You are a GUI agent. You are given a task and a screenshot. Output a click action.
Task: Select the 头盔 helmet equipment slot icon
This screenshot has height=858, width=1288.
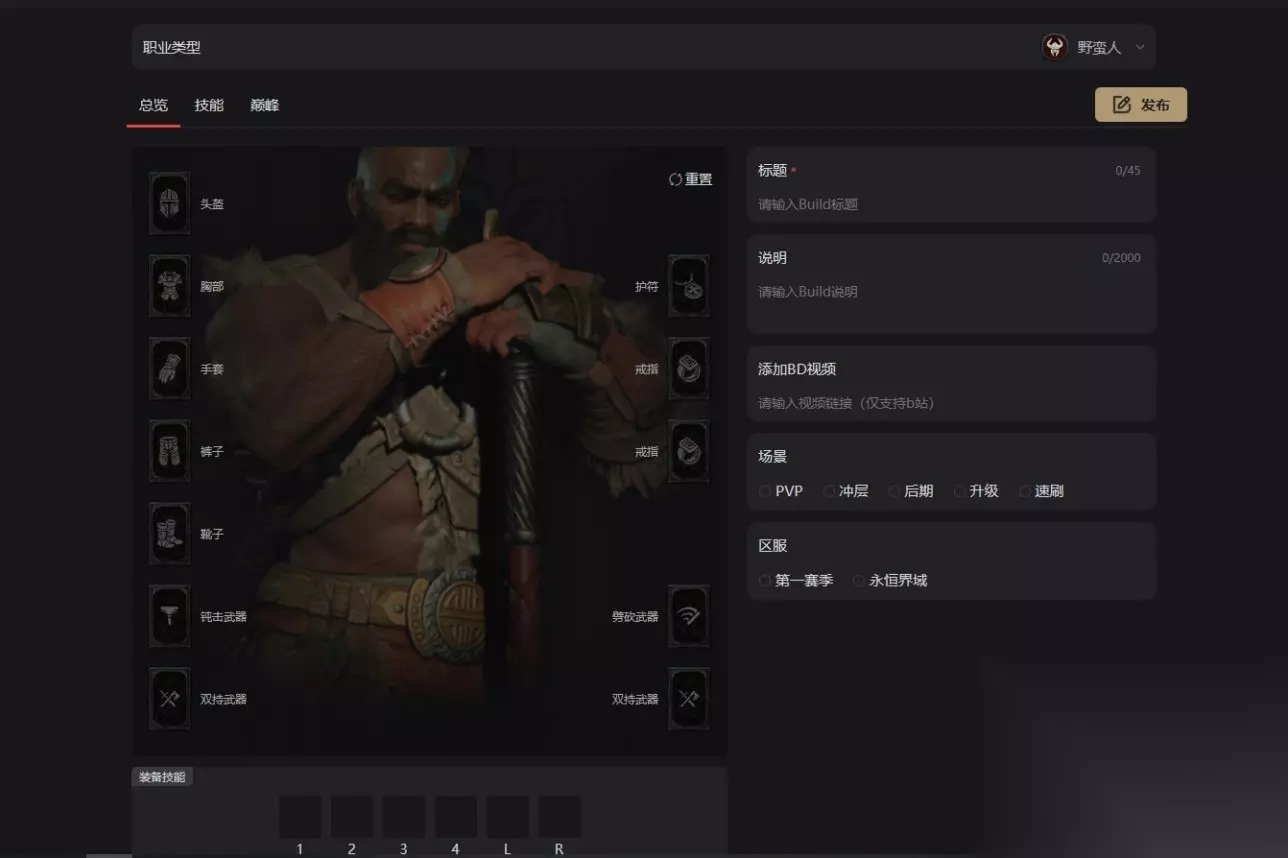coord(169,203)
